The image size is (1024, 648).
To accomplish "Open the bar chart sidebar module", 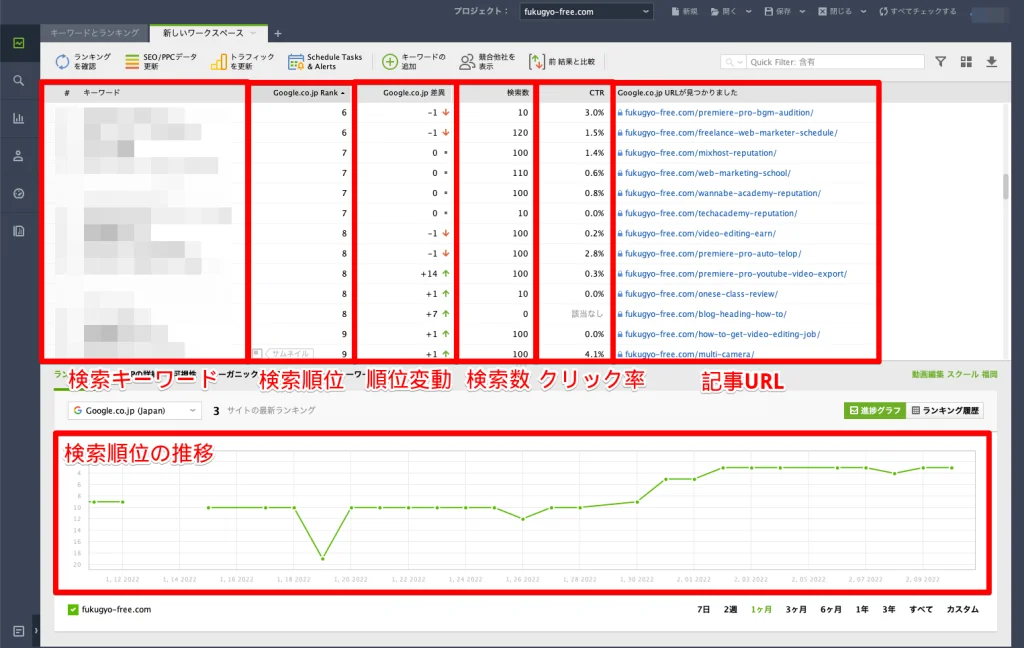I will tap(19, 118).
